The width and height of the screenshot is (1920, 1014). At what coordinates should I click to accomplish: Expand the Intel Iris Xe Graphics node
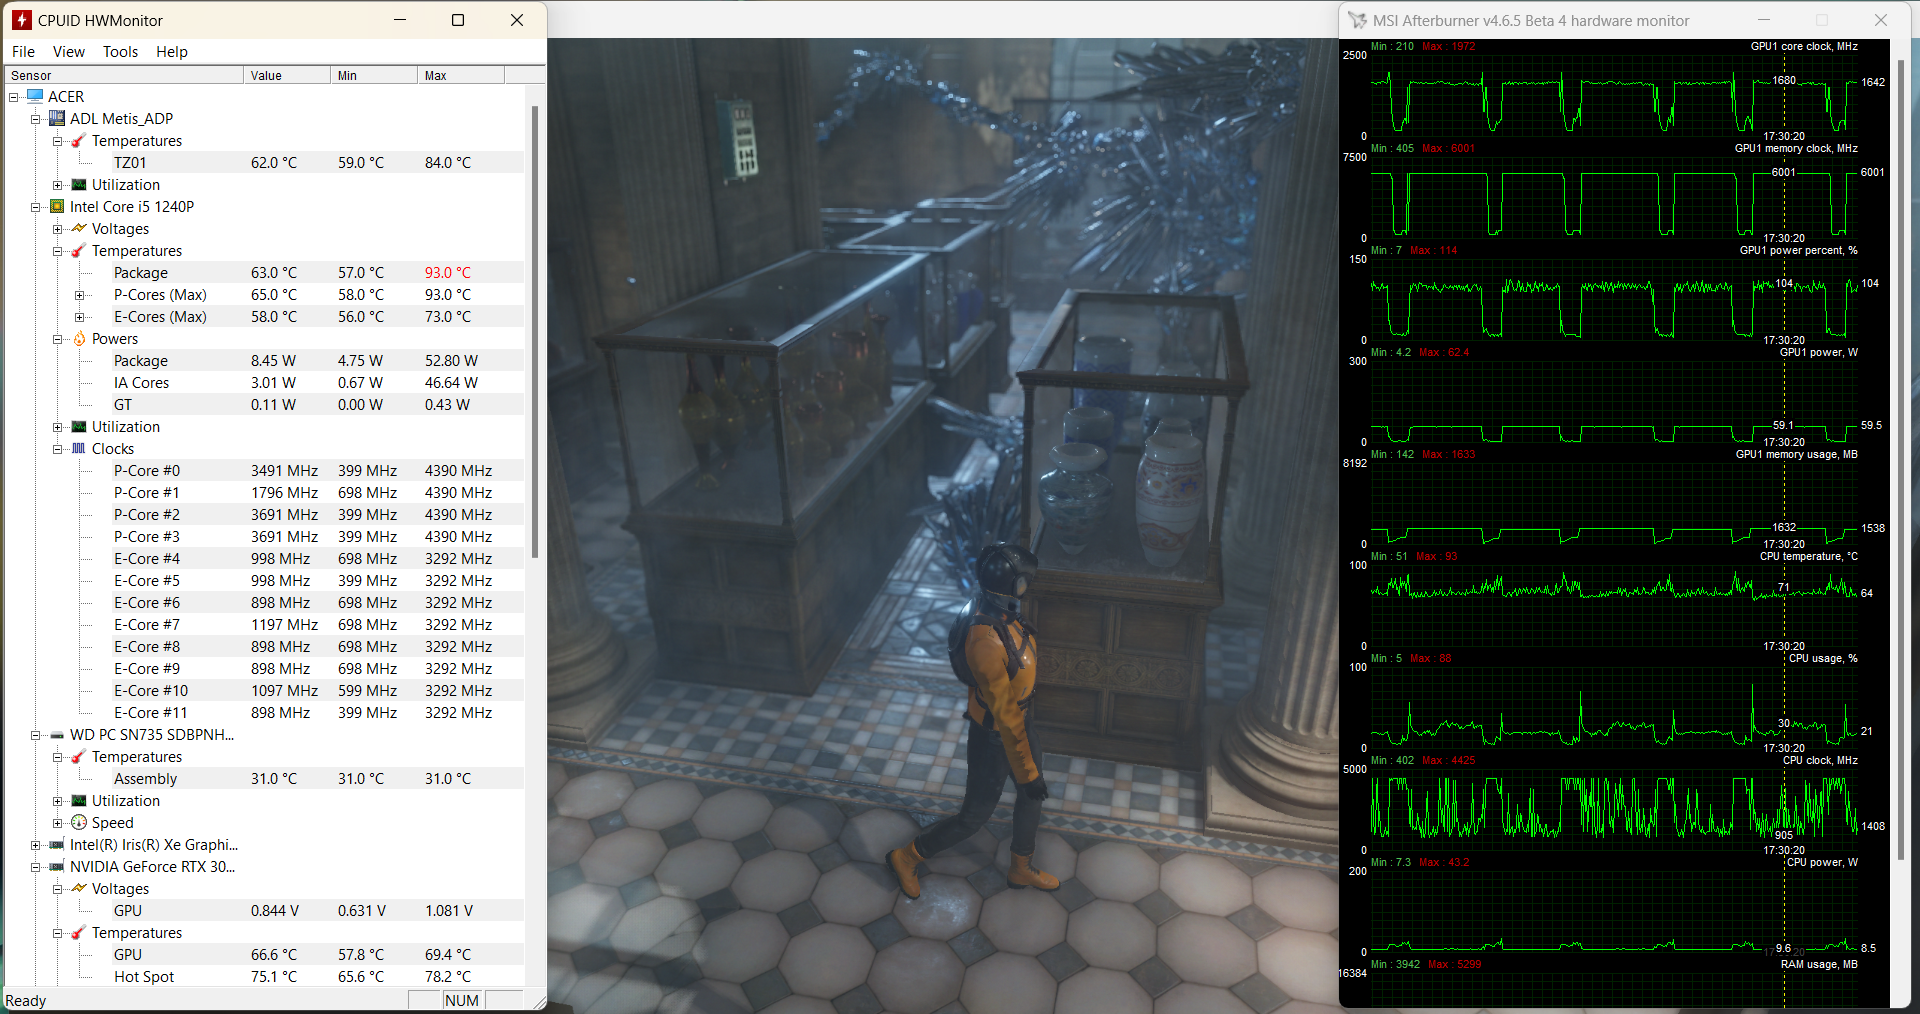36,845
